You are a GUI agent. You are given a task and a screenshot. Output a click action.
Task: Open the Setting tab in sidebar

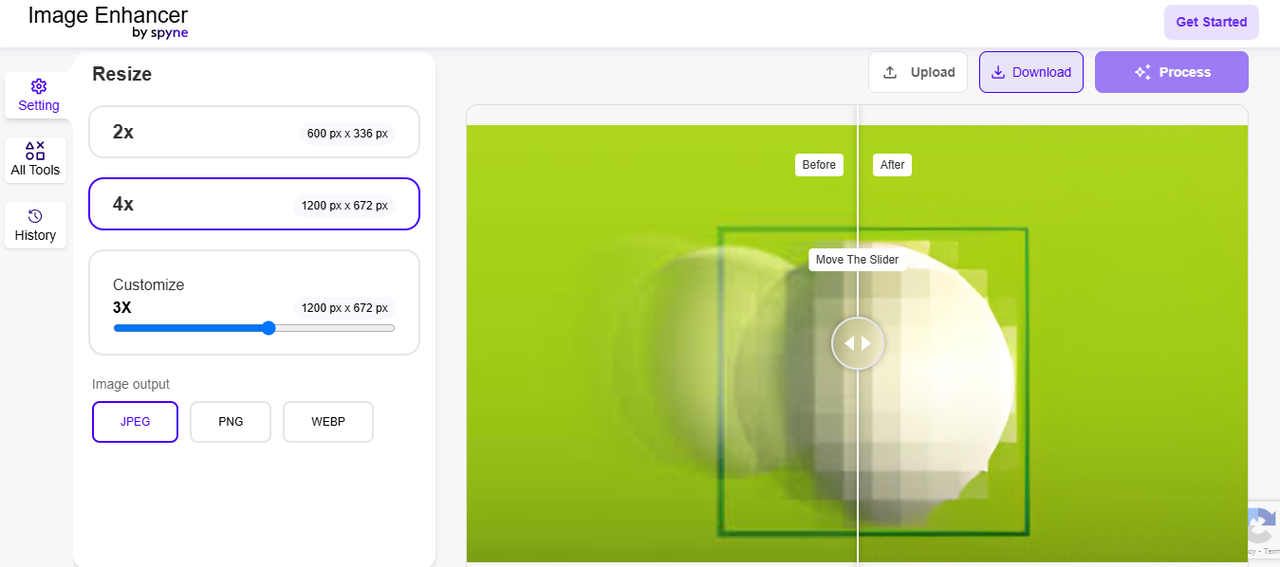pyautogui.click(x=38, y=95)
